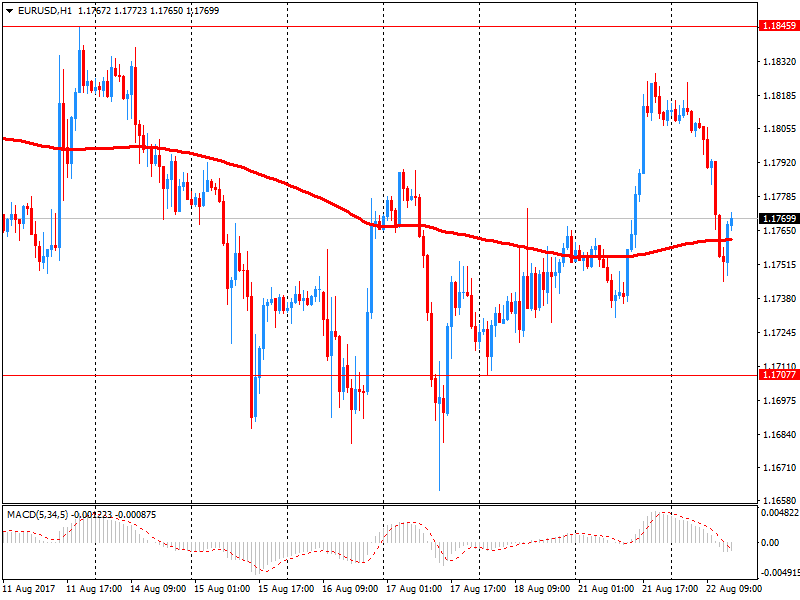Click the 11 Aug 2017 date label
This screenshot has height=600, width=800.
coord(29,589)
